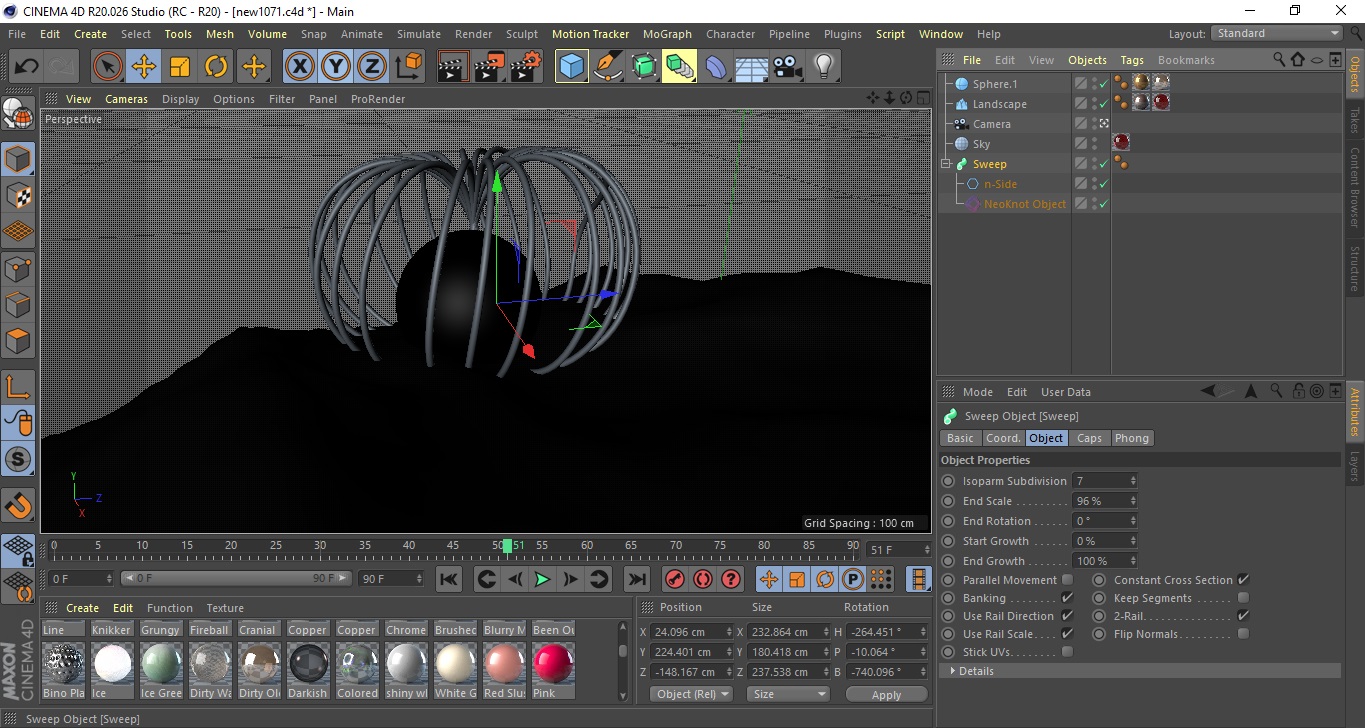Screen dimensions: 1365x728
Task: Toggle Use Rail Direction checkbox
Action: 1067,616
